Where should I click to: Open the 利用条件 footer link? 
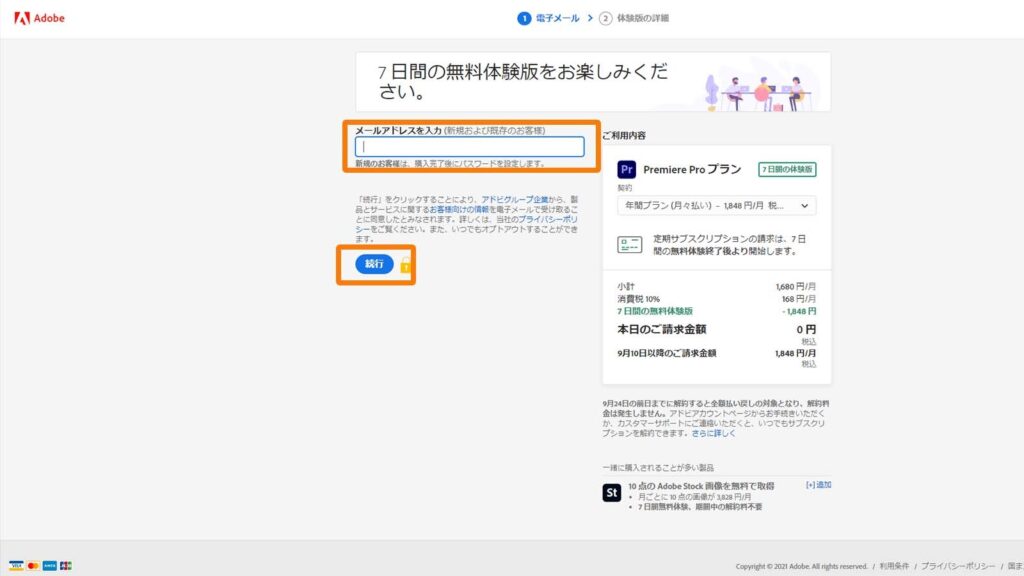coord(894,566)
